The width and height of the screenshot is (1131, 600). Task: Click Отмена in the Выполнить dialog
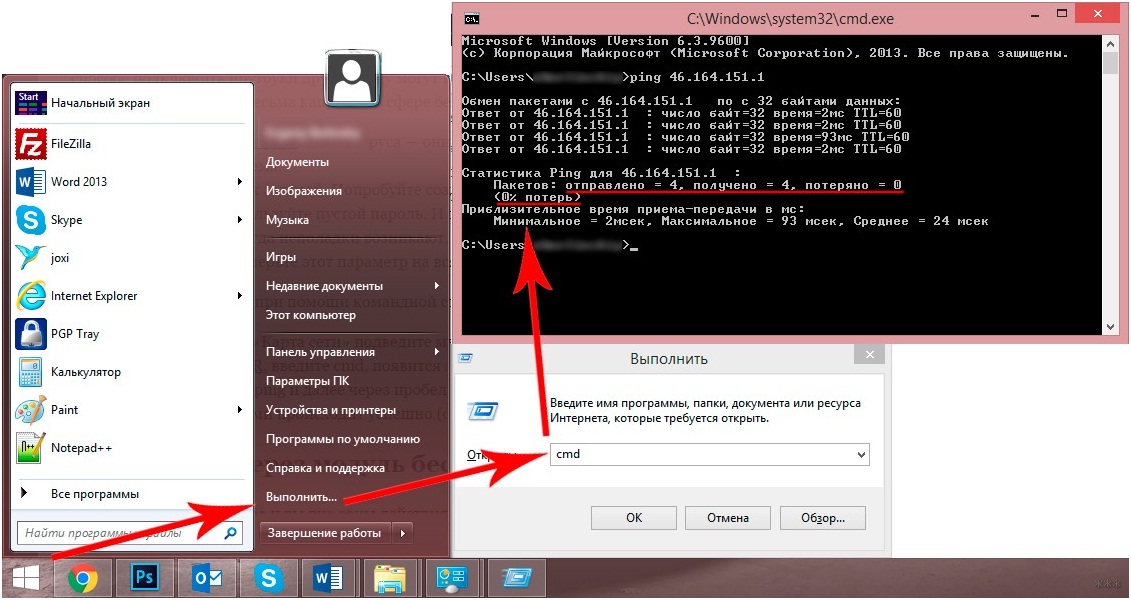click(x=728, y=518)
